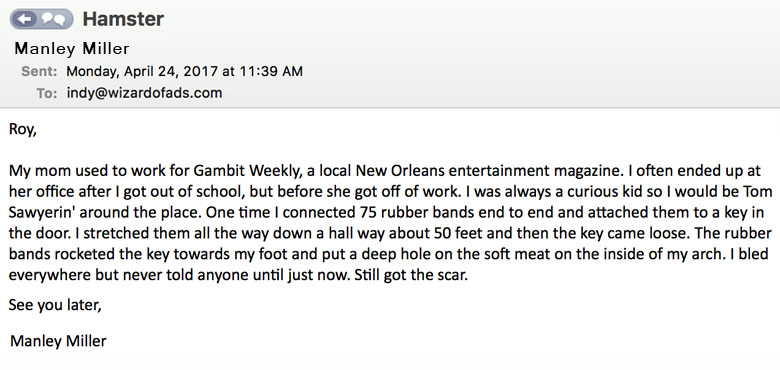Open recipient address indy@wizardofads.com
The width and height of the screenshot is (780, 370).
tap(145, 93)
